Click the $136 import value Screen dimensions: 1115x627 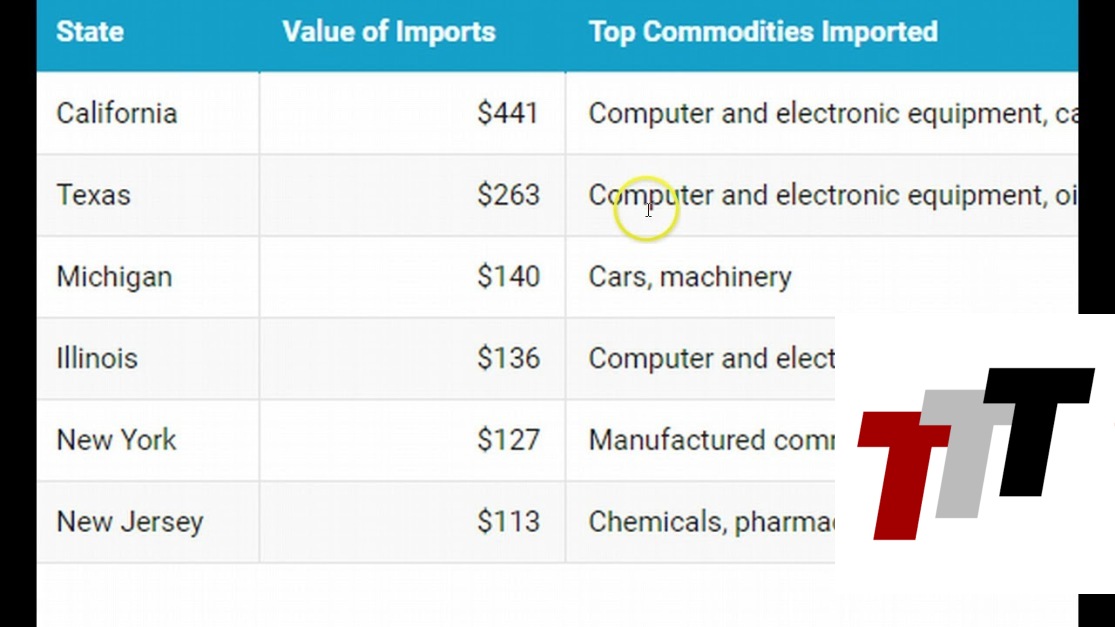coord(508,358)
